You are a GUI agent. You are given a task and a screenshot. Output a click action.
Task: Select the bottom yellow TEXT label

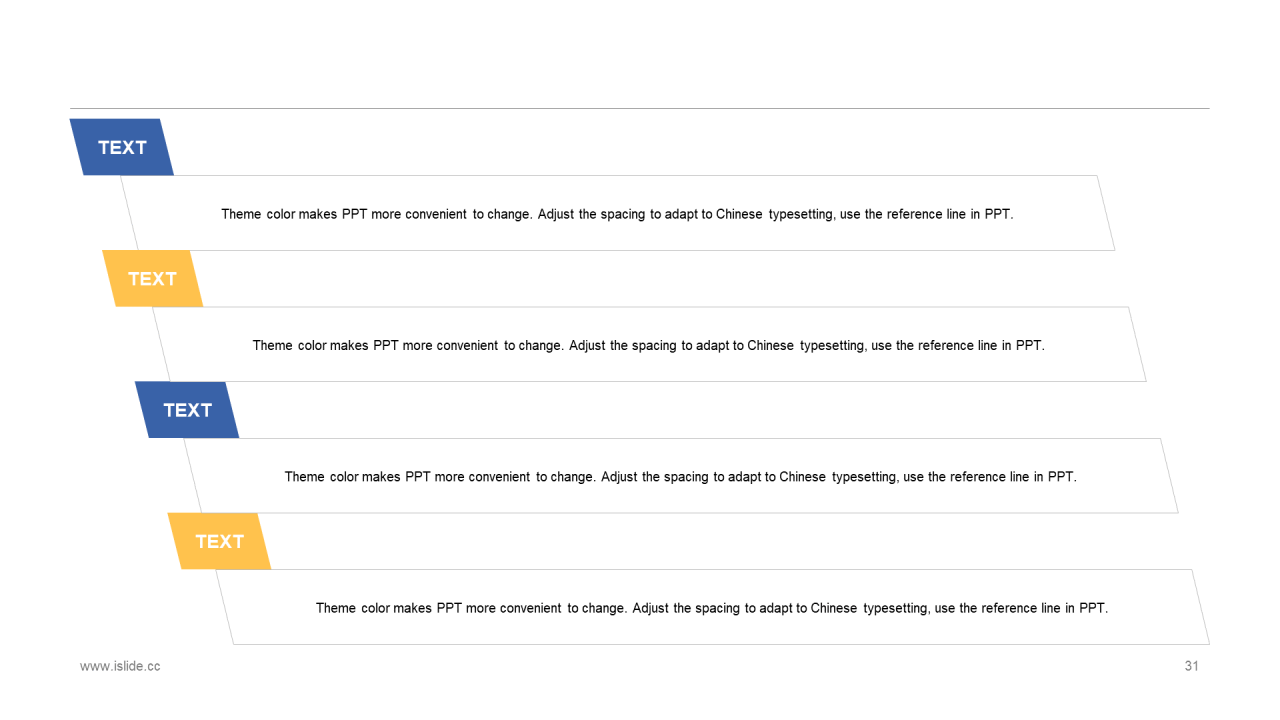point(219,541)
